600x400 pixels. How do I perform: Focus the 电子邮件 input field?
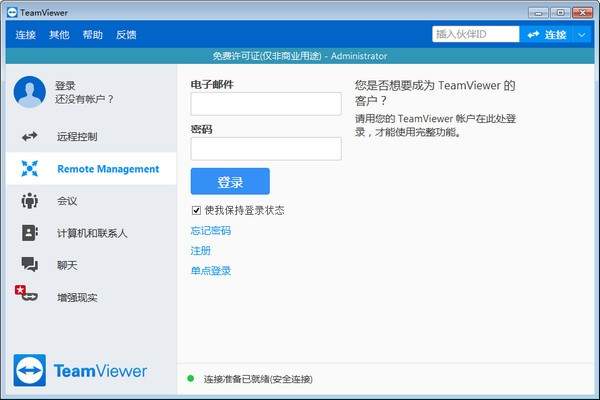[266, 105]
